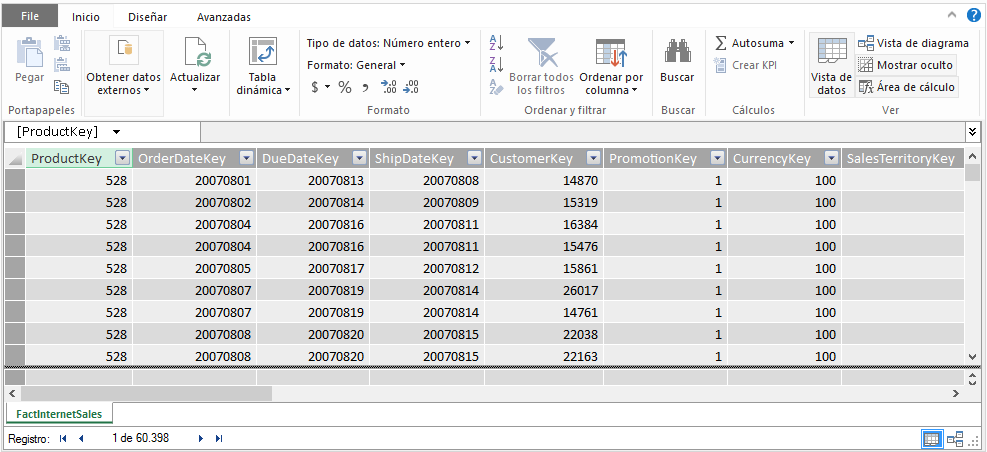Image resolution: width=987 pixels, height=452 pixels.
Task: Open the help question mark icon
Action: point(973,16)
